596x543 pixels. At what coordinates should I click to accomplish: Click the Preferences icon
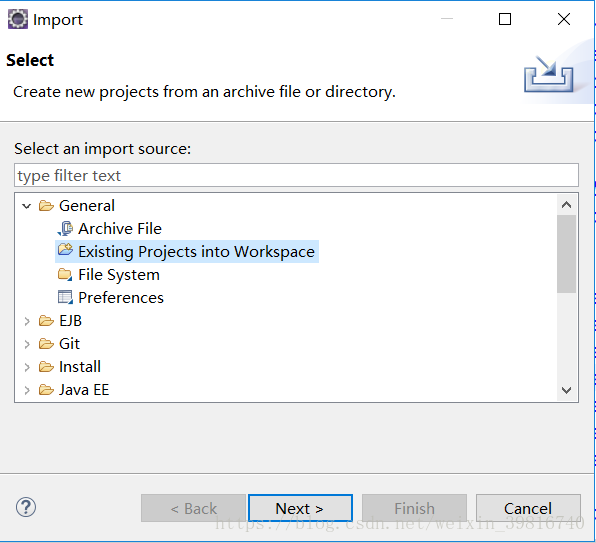pyautogui.click(x=65, y=298)
